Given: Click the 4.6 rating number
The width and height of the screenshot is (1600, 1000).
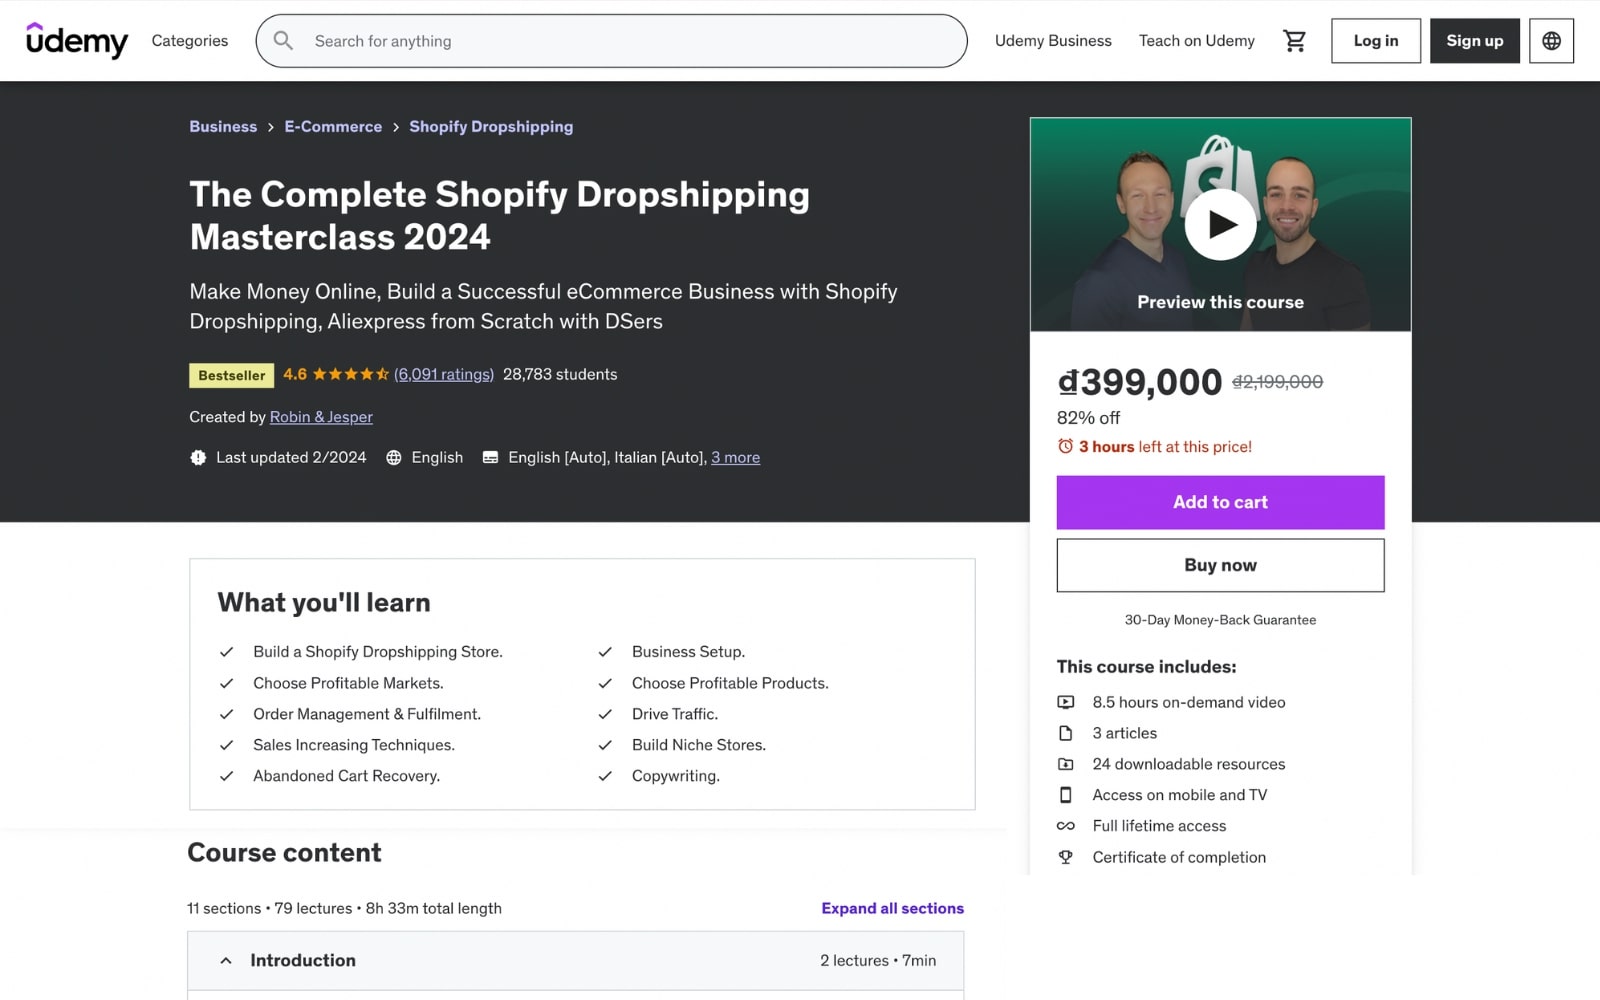Looking at the screenshot, I should coord(295,374).
